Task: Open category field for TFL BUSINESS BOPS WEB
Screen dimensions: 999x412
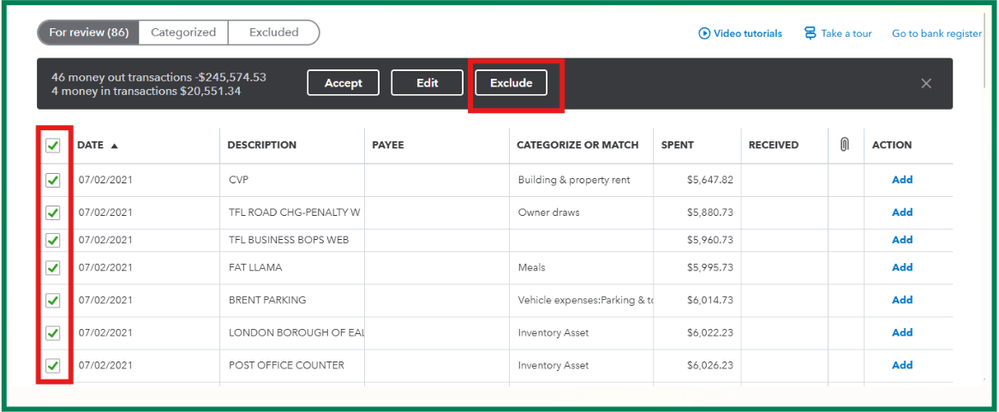Action: 581,240
